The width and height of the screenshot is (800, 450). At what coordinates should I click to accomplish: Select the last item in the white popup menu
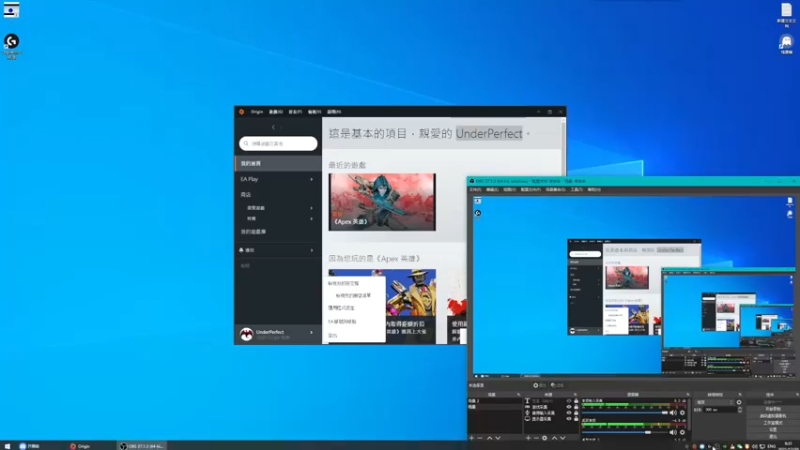pyautogui.click(x=333, y=336)
